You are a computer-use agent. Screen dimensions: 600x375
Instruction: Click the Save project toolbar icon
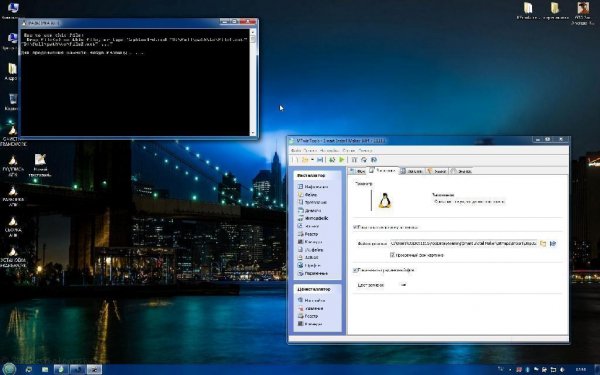(x=320, y=160)
